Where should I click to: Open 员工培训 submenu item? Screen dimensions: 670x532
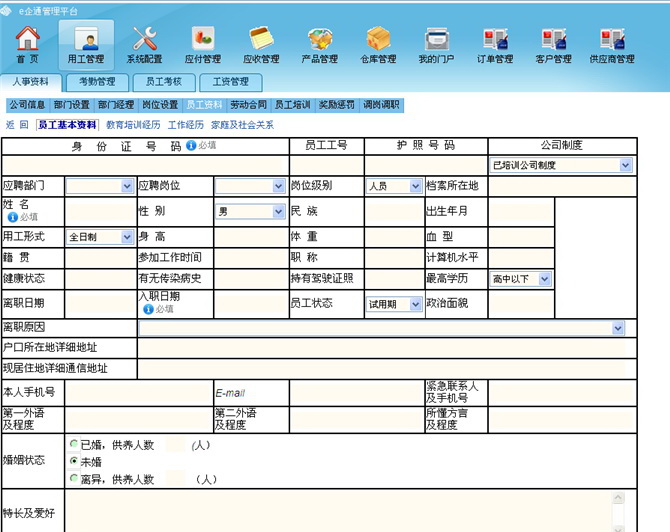(293, 105)
